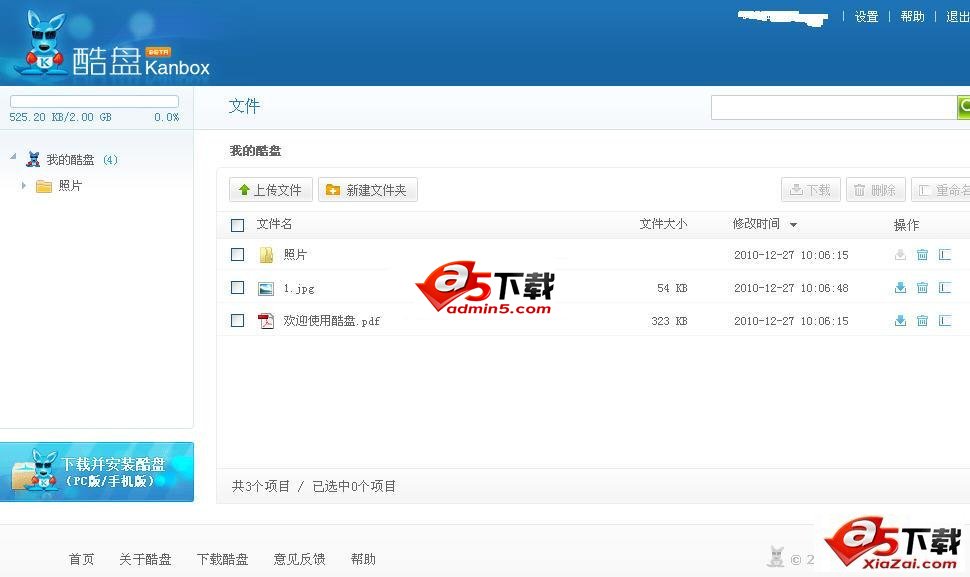Screen dimensions: 970x577
Task: Click the storage usage progress bar
Action: [x=94, y=101]
